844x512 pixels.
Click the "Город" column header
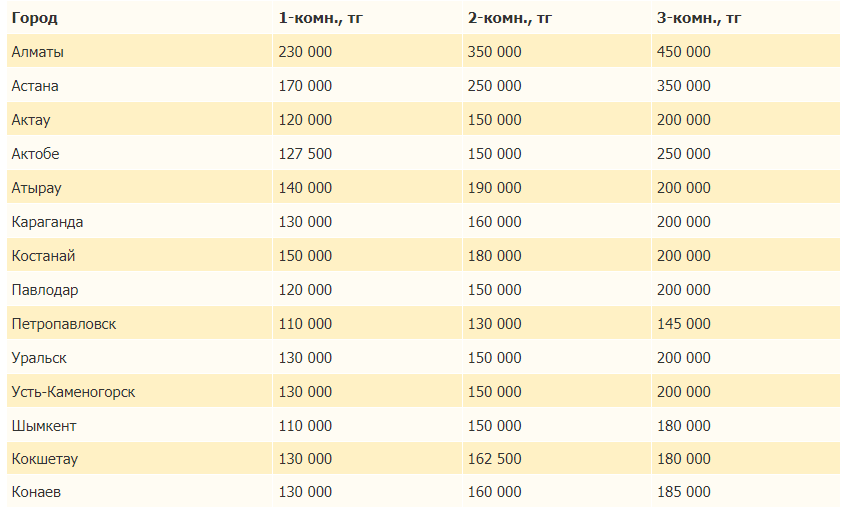[34, 18]
